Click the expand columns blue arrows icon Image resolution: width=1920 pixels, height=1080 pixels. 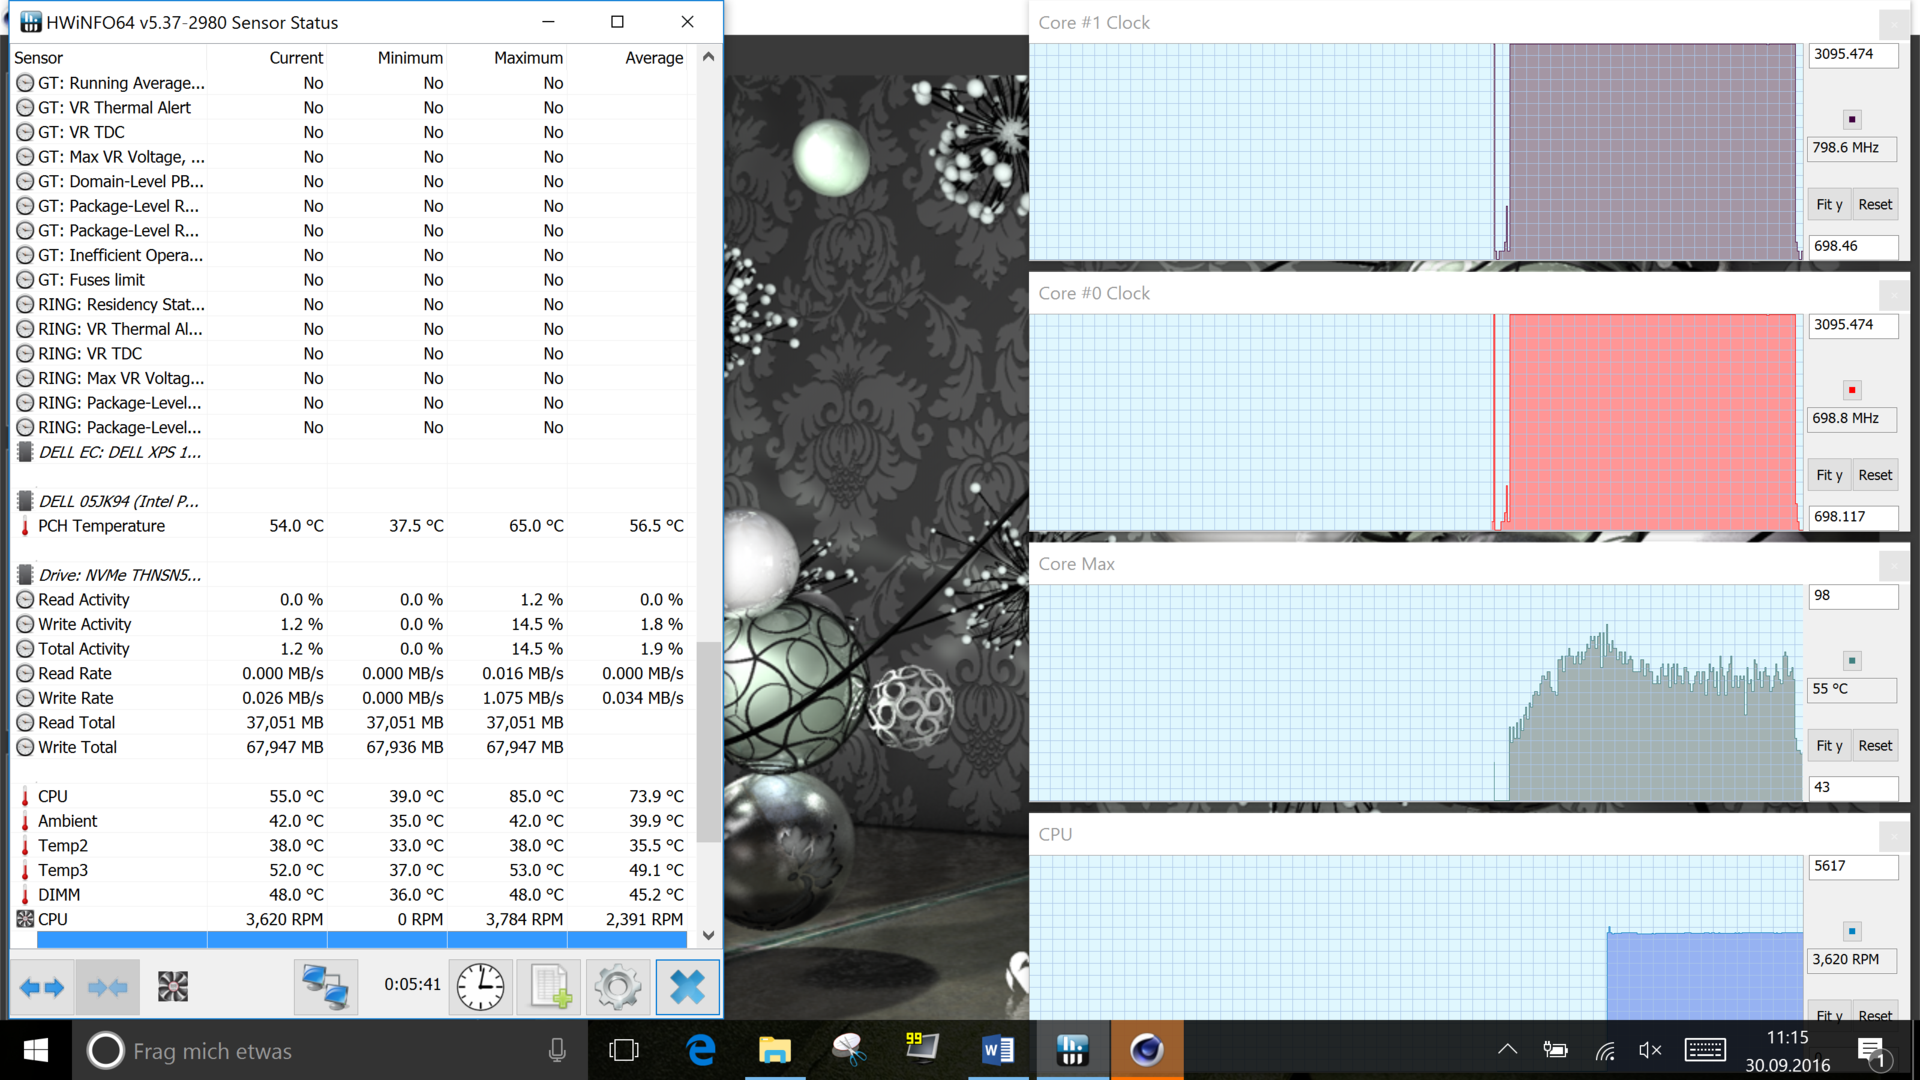(42, 987)
